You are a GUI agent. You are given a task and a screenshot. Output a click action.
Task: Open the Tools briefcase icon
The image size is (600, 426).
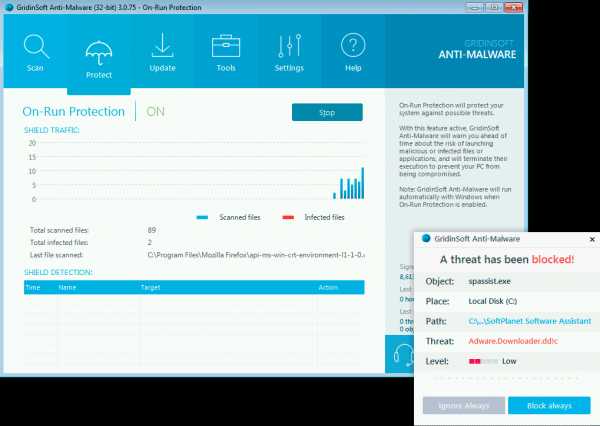(226, 46)
